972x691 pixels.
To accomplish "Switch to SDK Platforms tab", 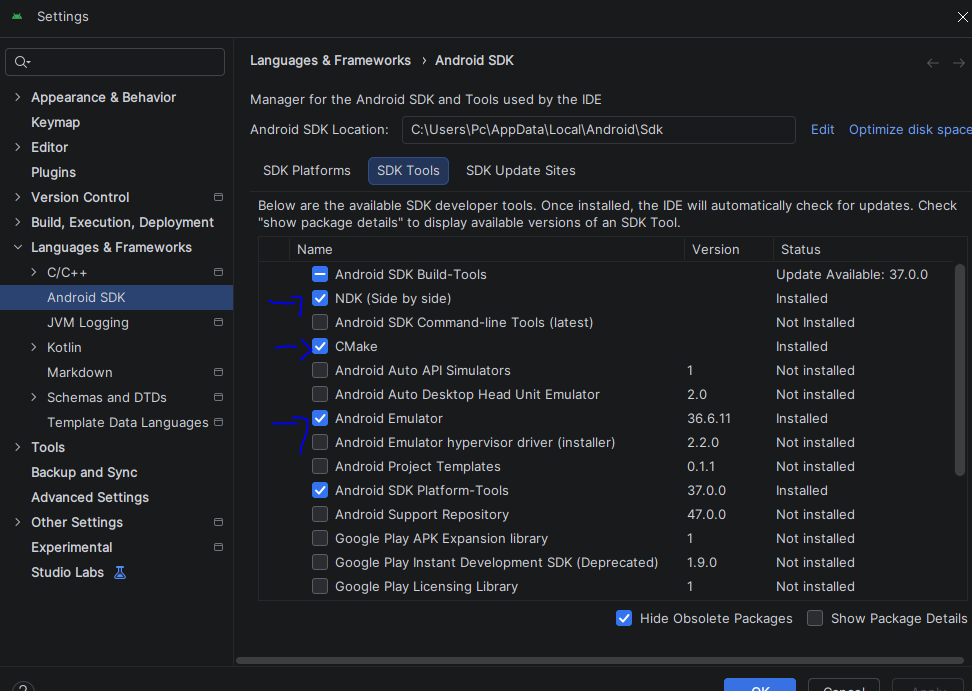I will click(x=307, y=171).
